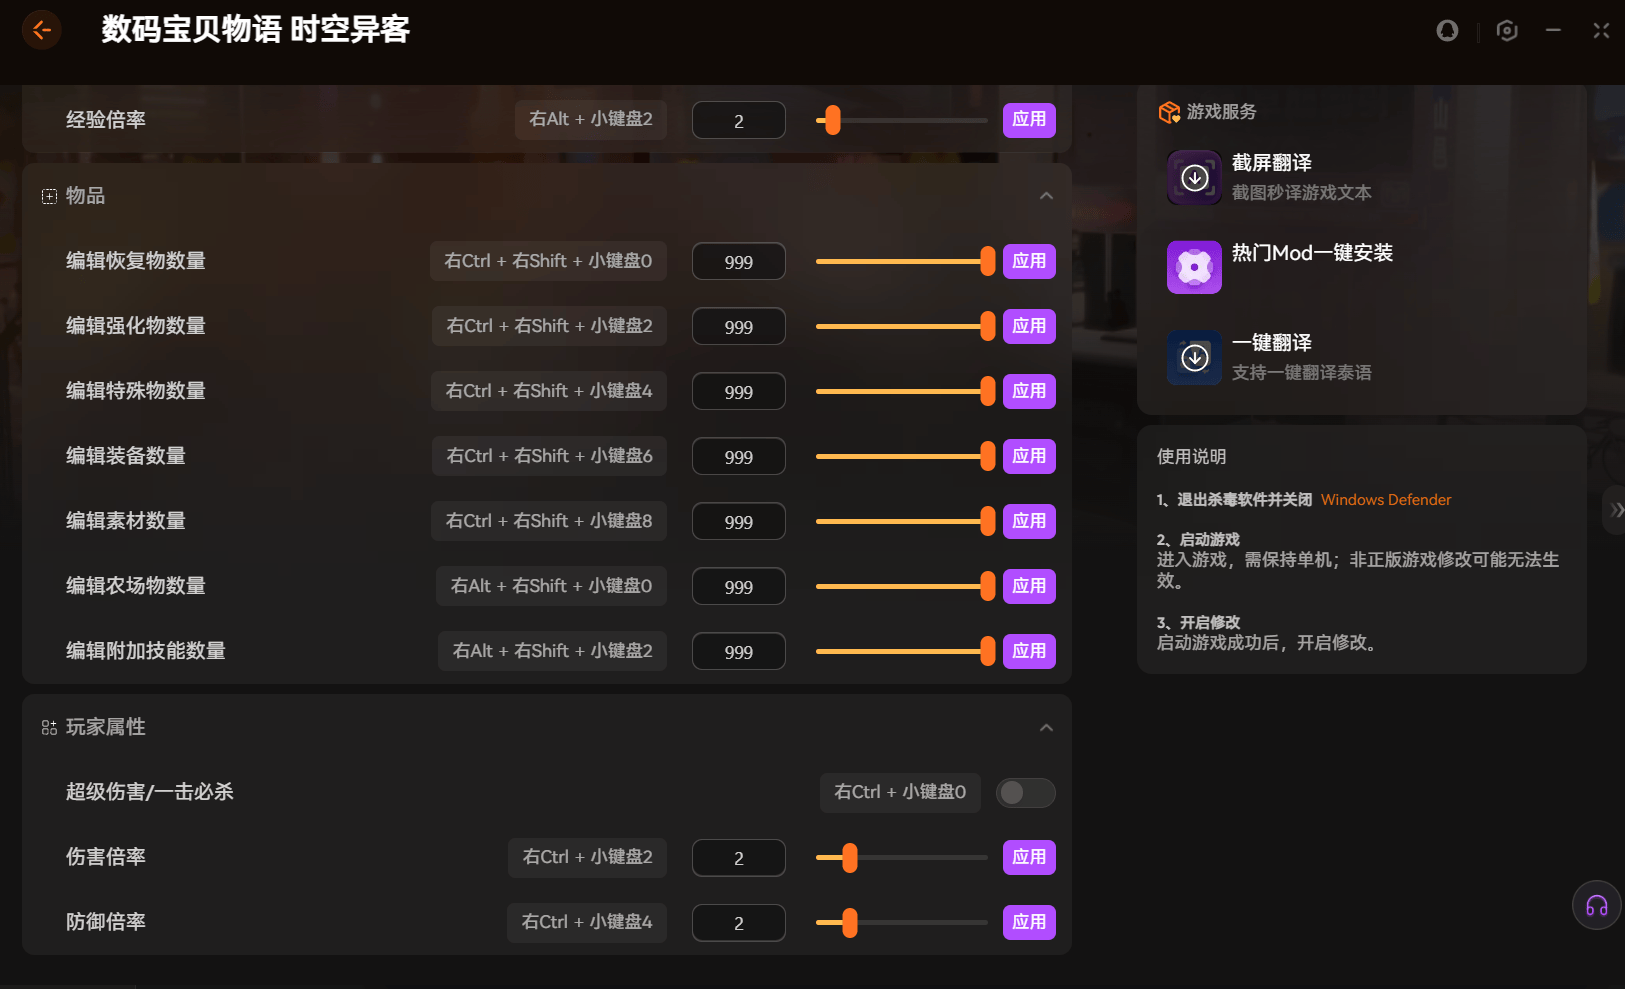1625x989 pixels.
Task: Click the 一键翻译 download icon
Action: (1194, 358)
